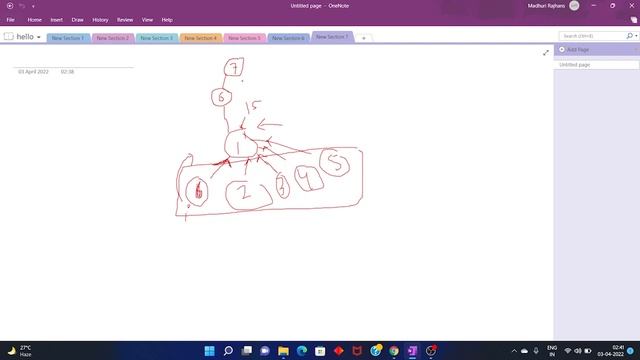The height and width of the screenshot is (360, 640).
Task: Open the screen recorder taskbar icon
Action: [x=431, y=350]
